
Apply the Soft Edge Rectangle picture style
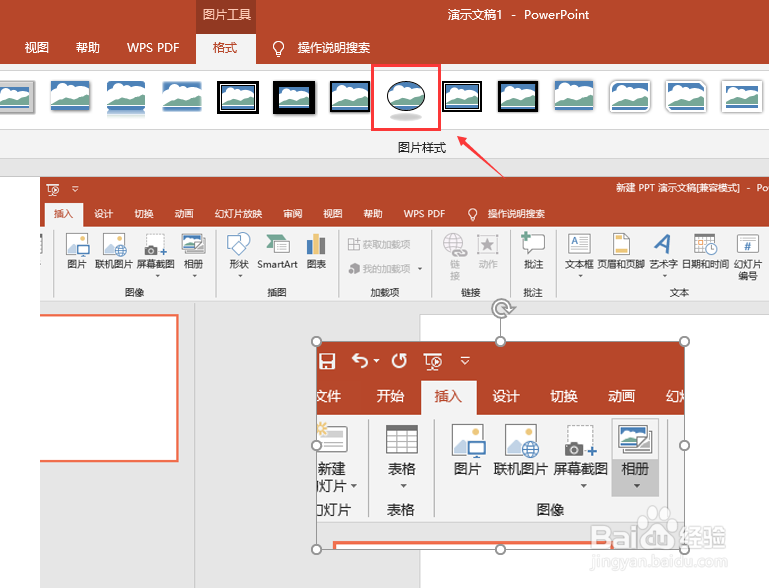182,97
